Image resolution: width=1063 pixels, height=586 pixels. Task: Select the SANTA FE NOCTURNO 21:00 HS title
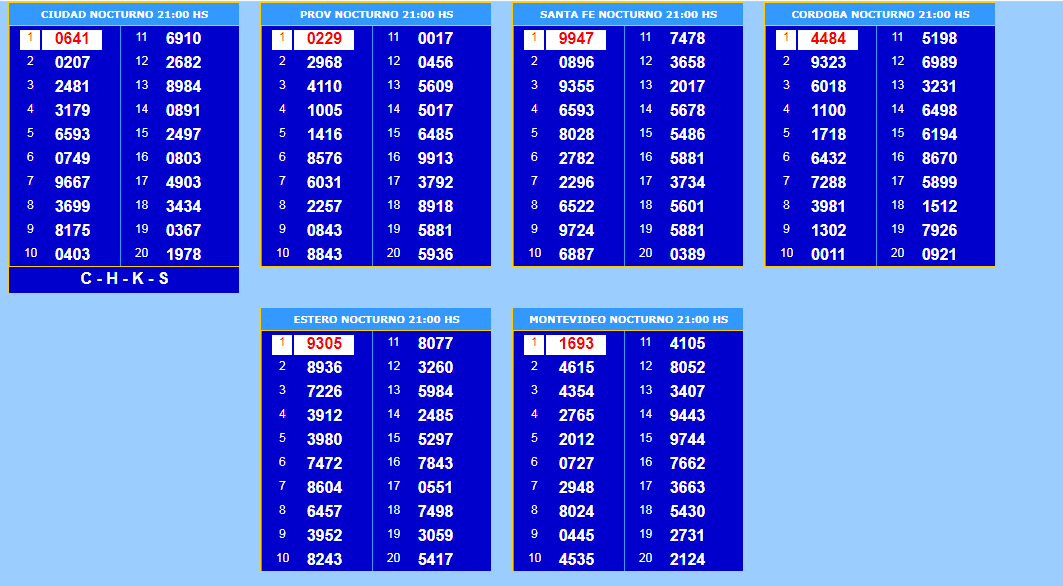(x=628, y=15)
